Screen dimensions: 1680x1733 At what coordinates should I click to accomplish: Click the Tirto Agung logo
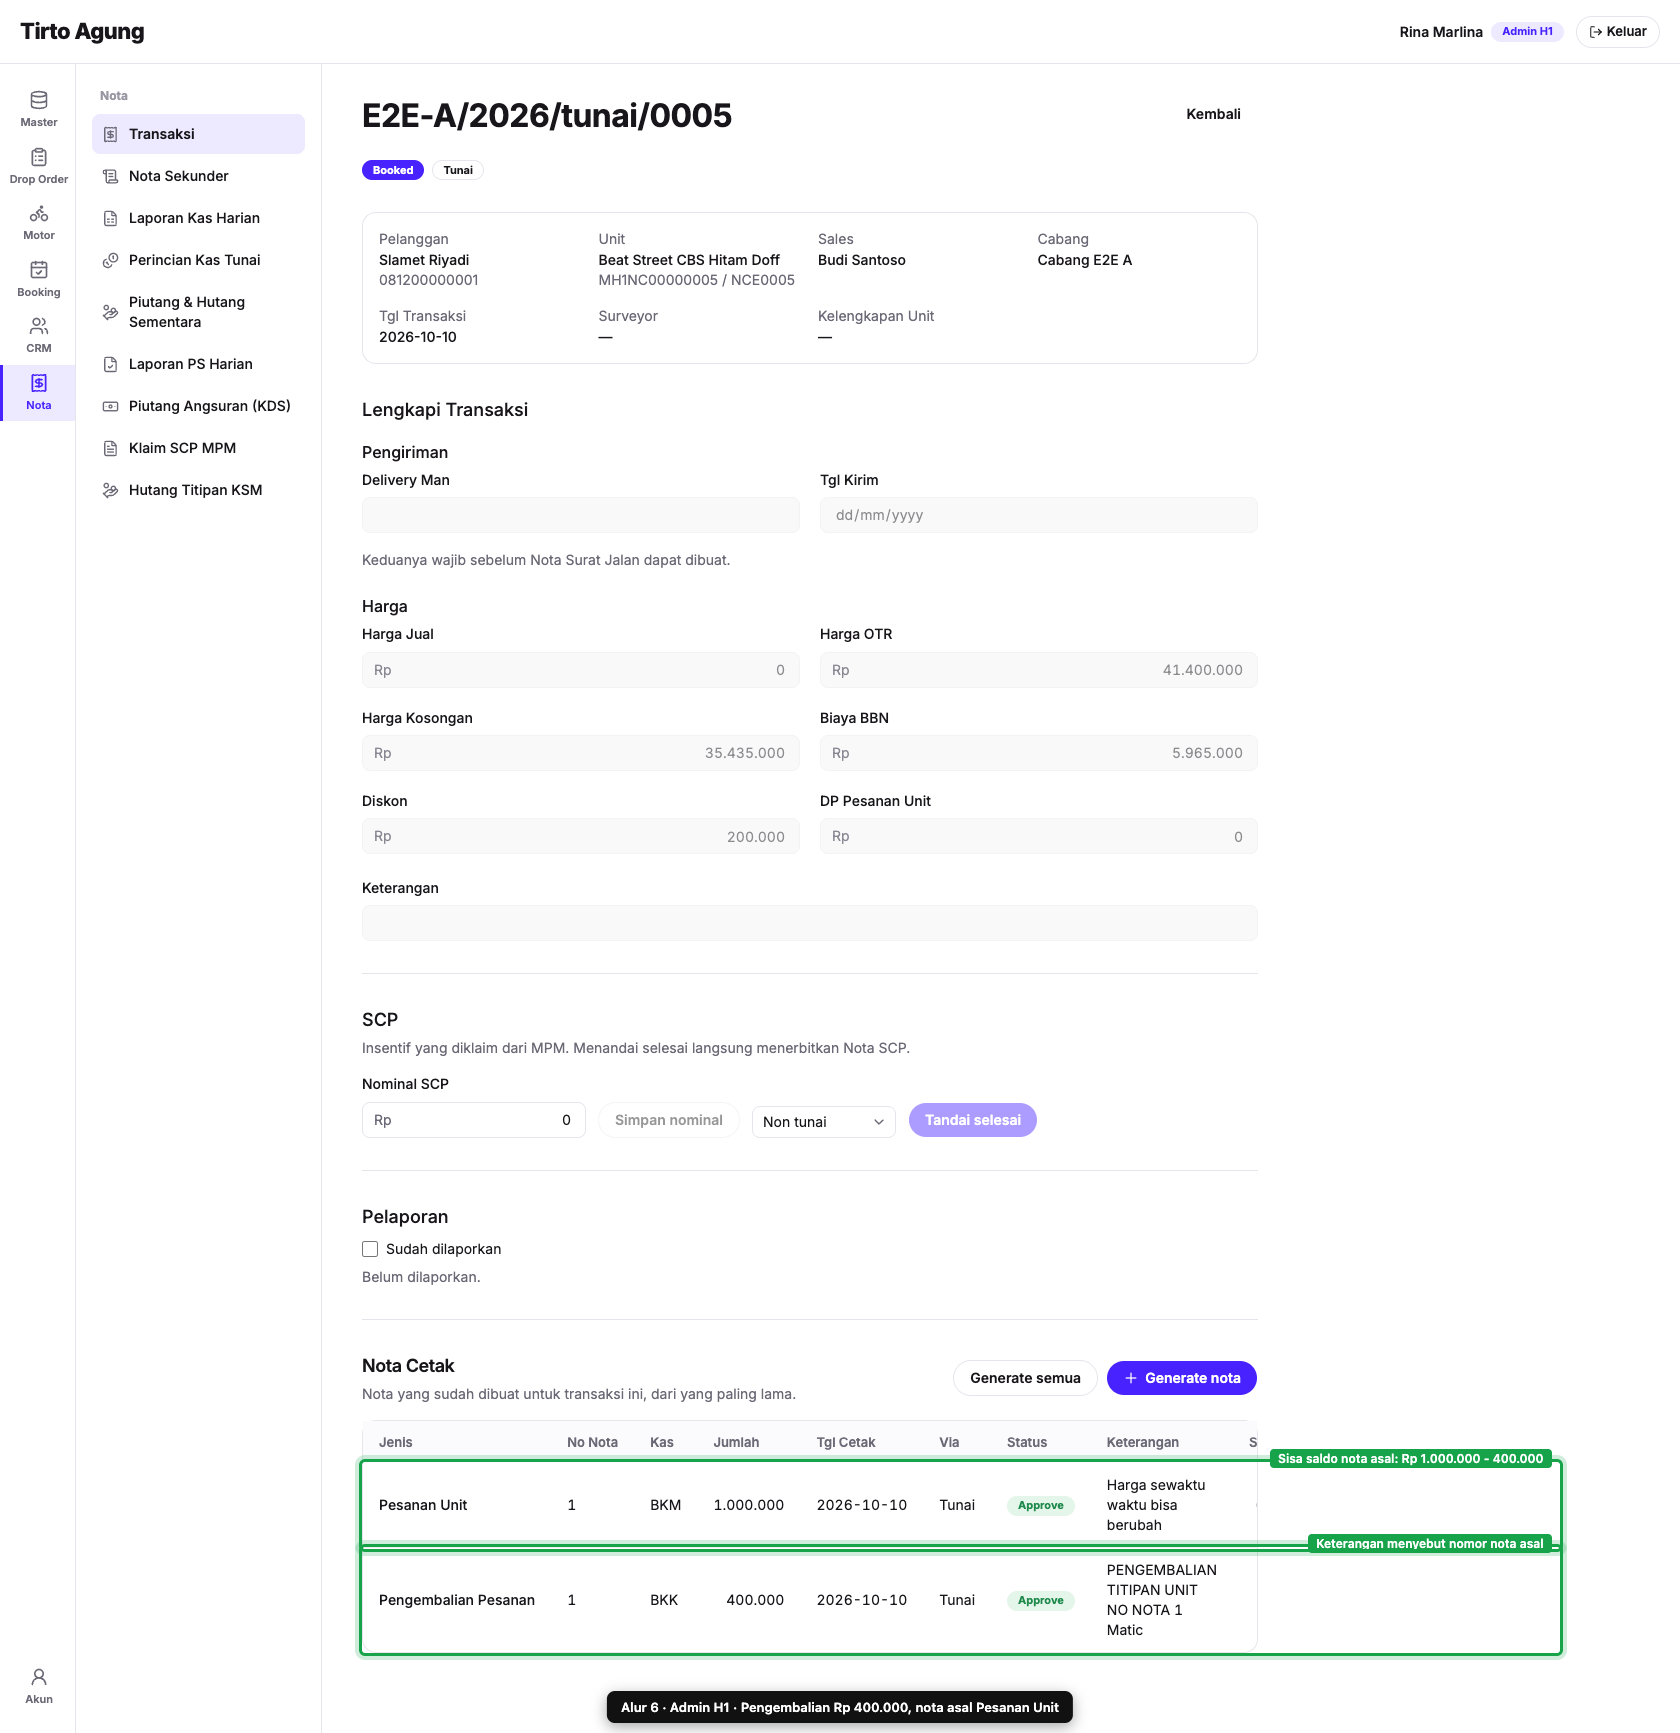tap(82, 32)
